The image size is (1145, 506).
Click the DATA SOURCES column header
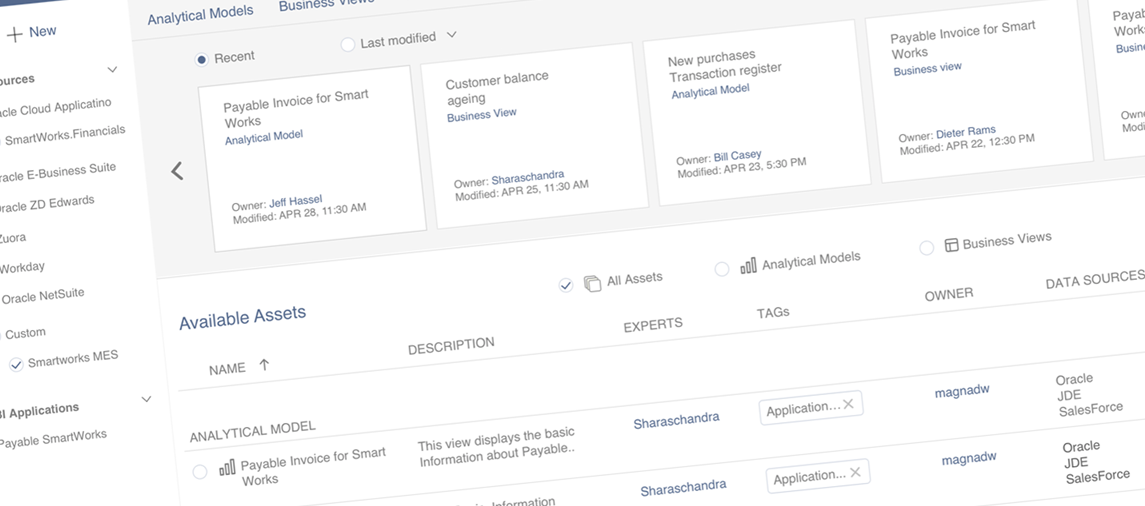[1095, 279]
